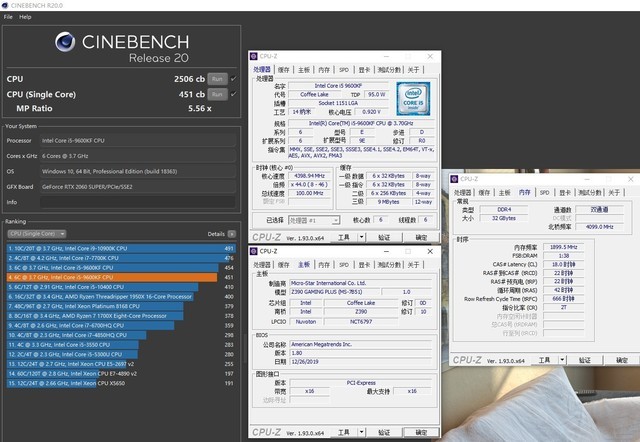Click 确定 button in top CPU-Z window

[x=421, y=238]
